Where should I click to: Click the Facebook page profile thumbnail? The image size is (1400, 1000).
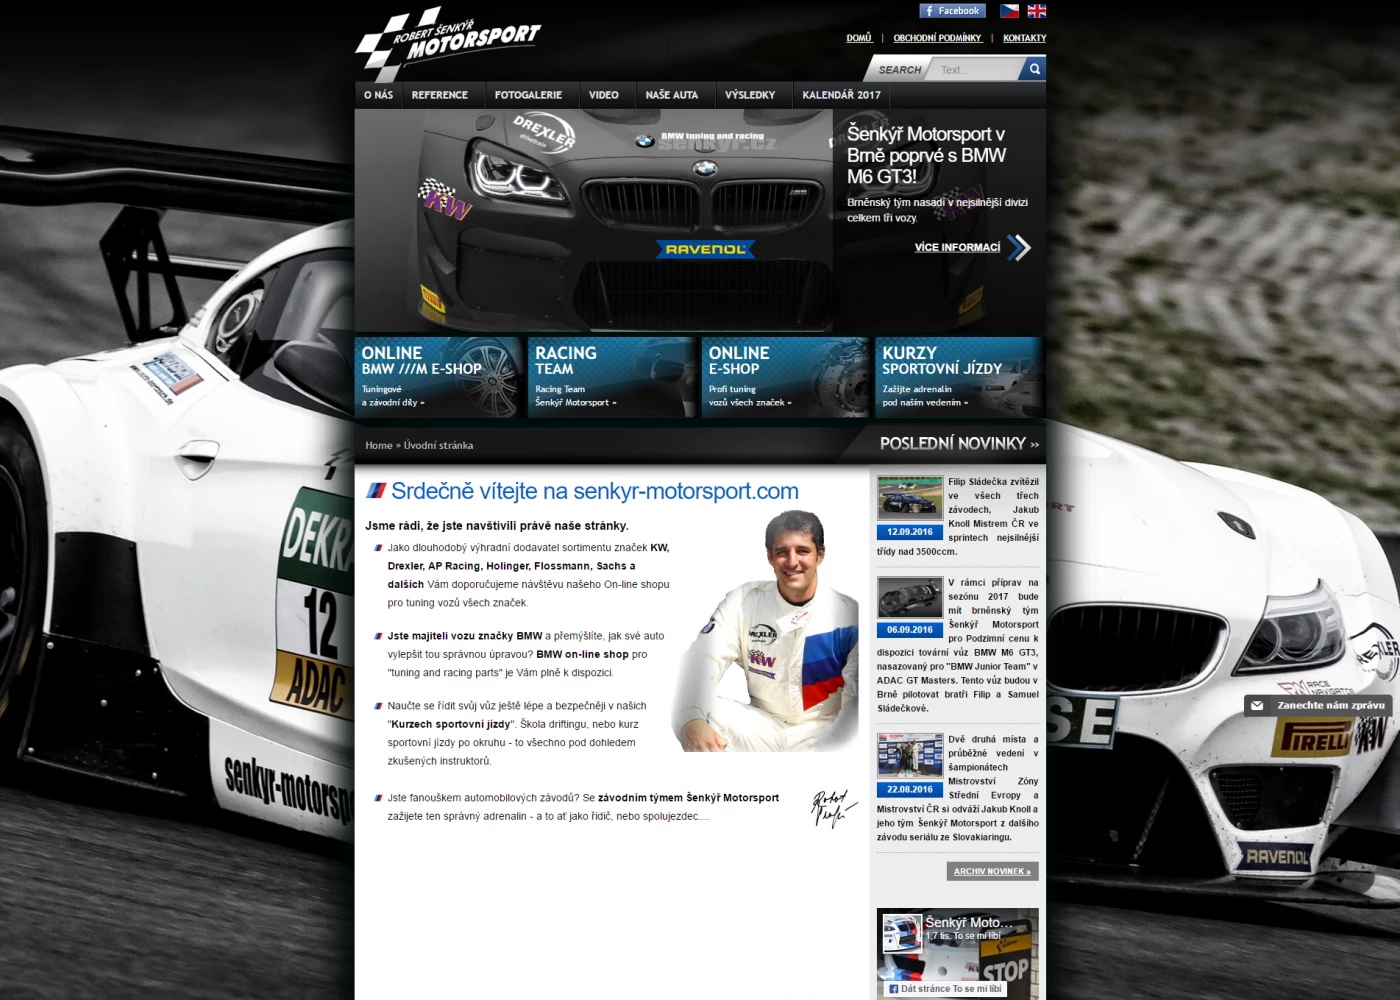(901, 933)
